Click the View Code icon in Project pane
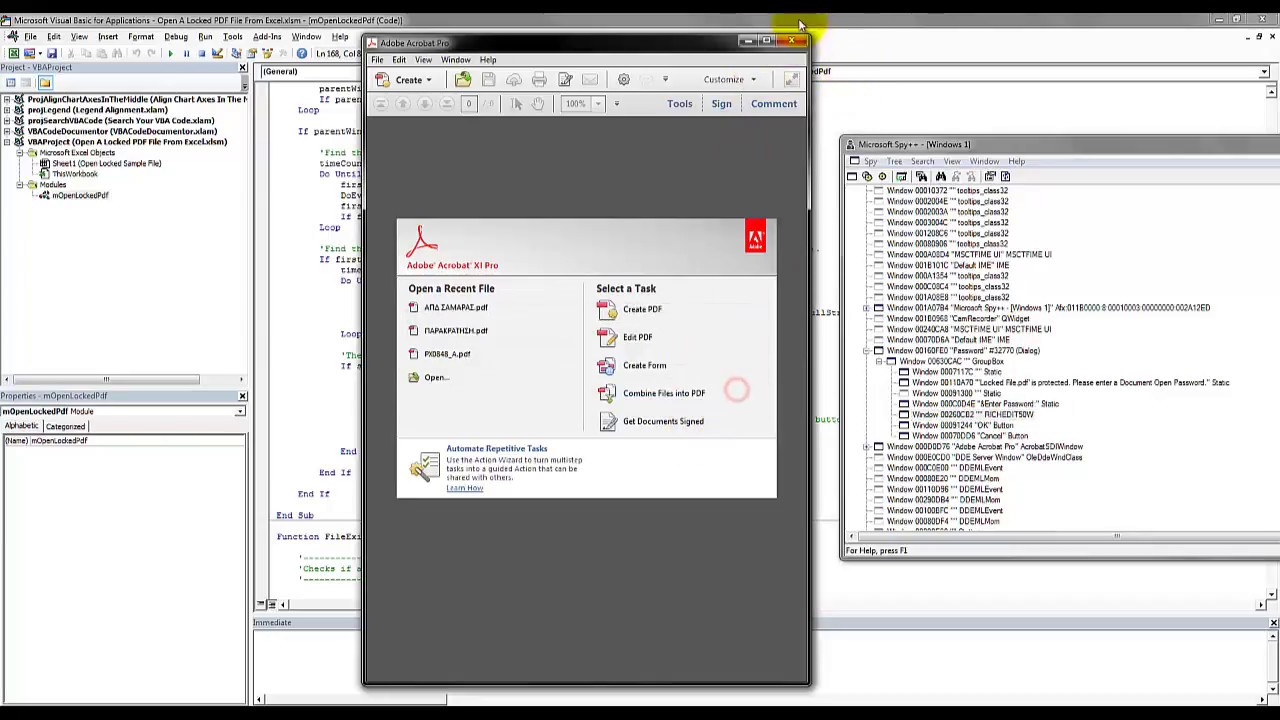Image resolution: width=1280 pixels, height=720 pixels. click(x=11, y=83)
